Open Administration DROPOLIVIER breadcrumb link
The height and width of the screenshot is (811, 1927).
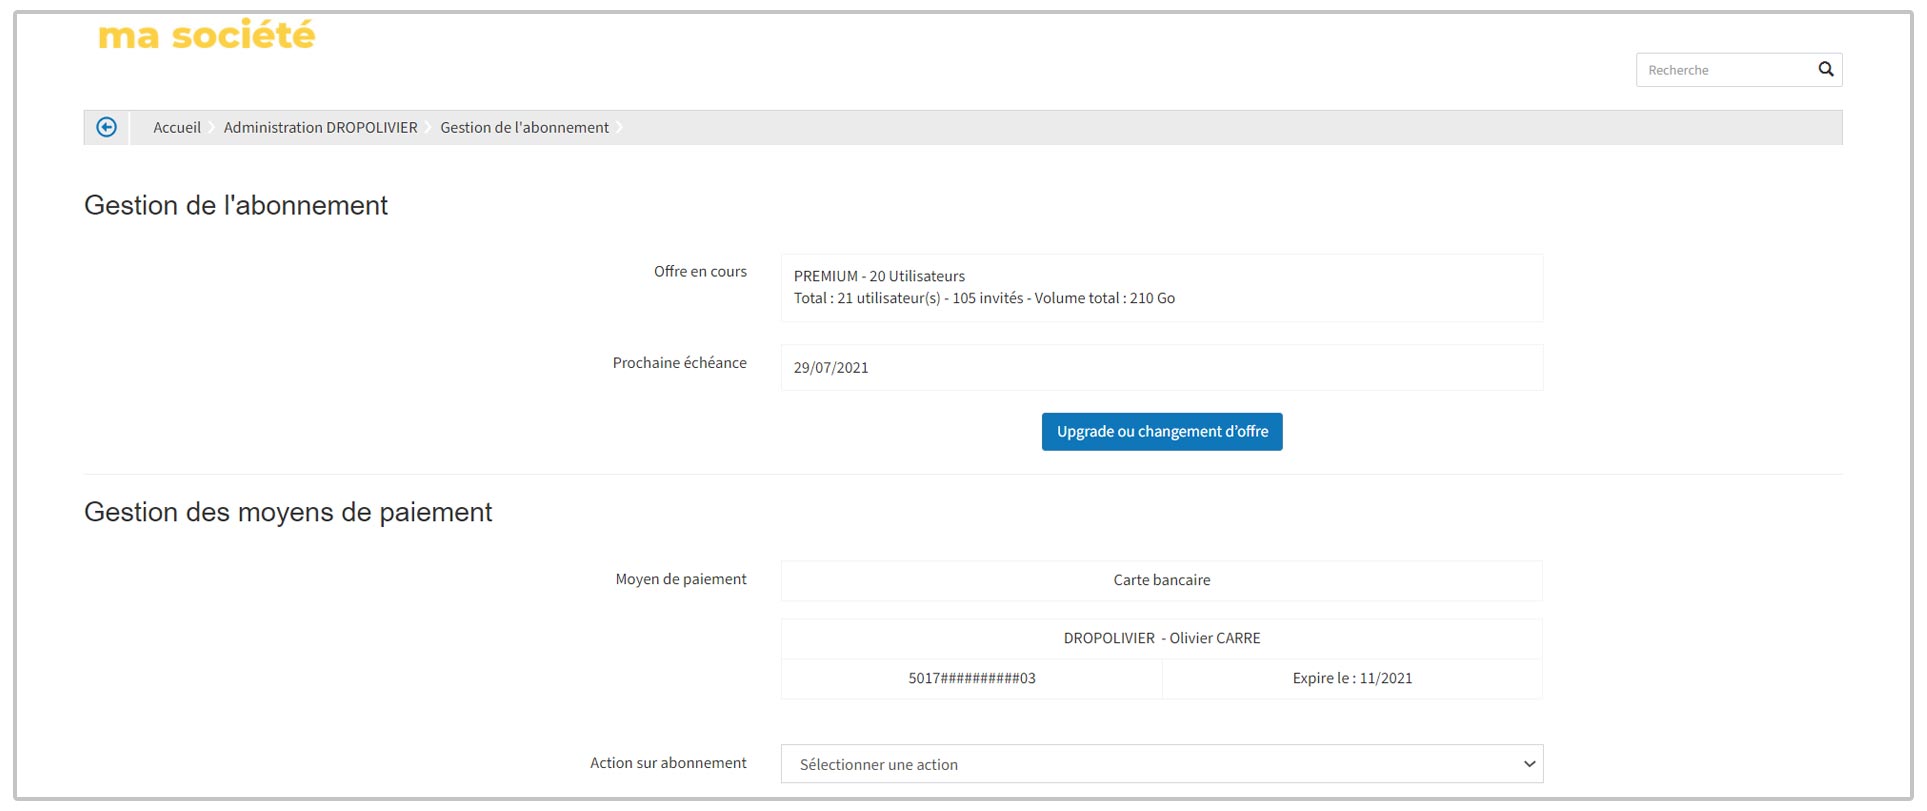click(x=320, y=127)
